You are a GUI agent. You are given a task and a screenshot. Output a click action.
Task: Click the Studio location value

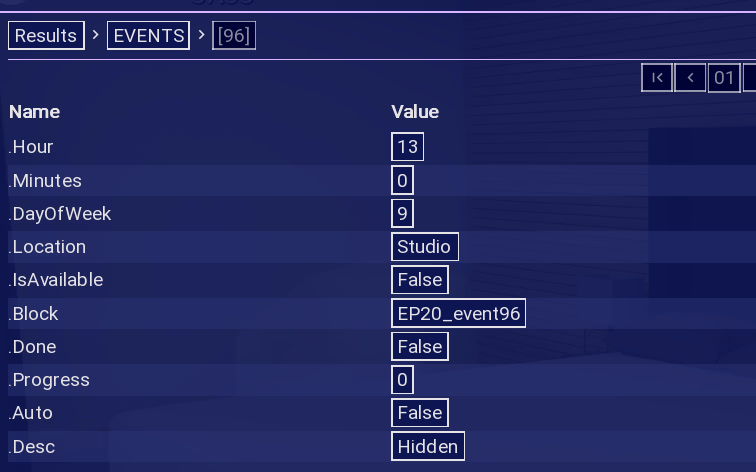424,247
